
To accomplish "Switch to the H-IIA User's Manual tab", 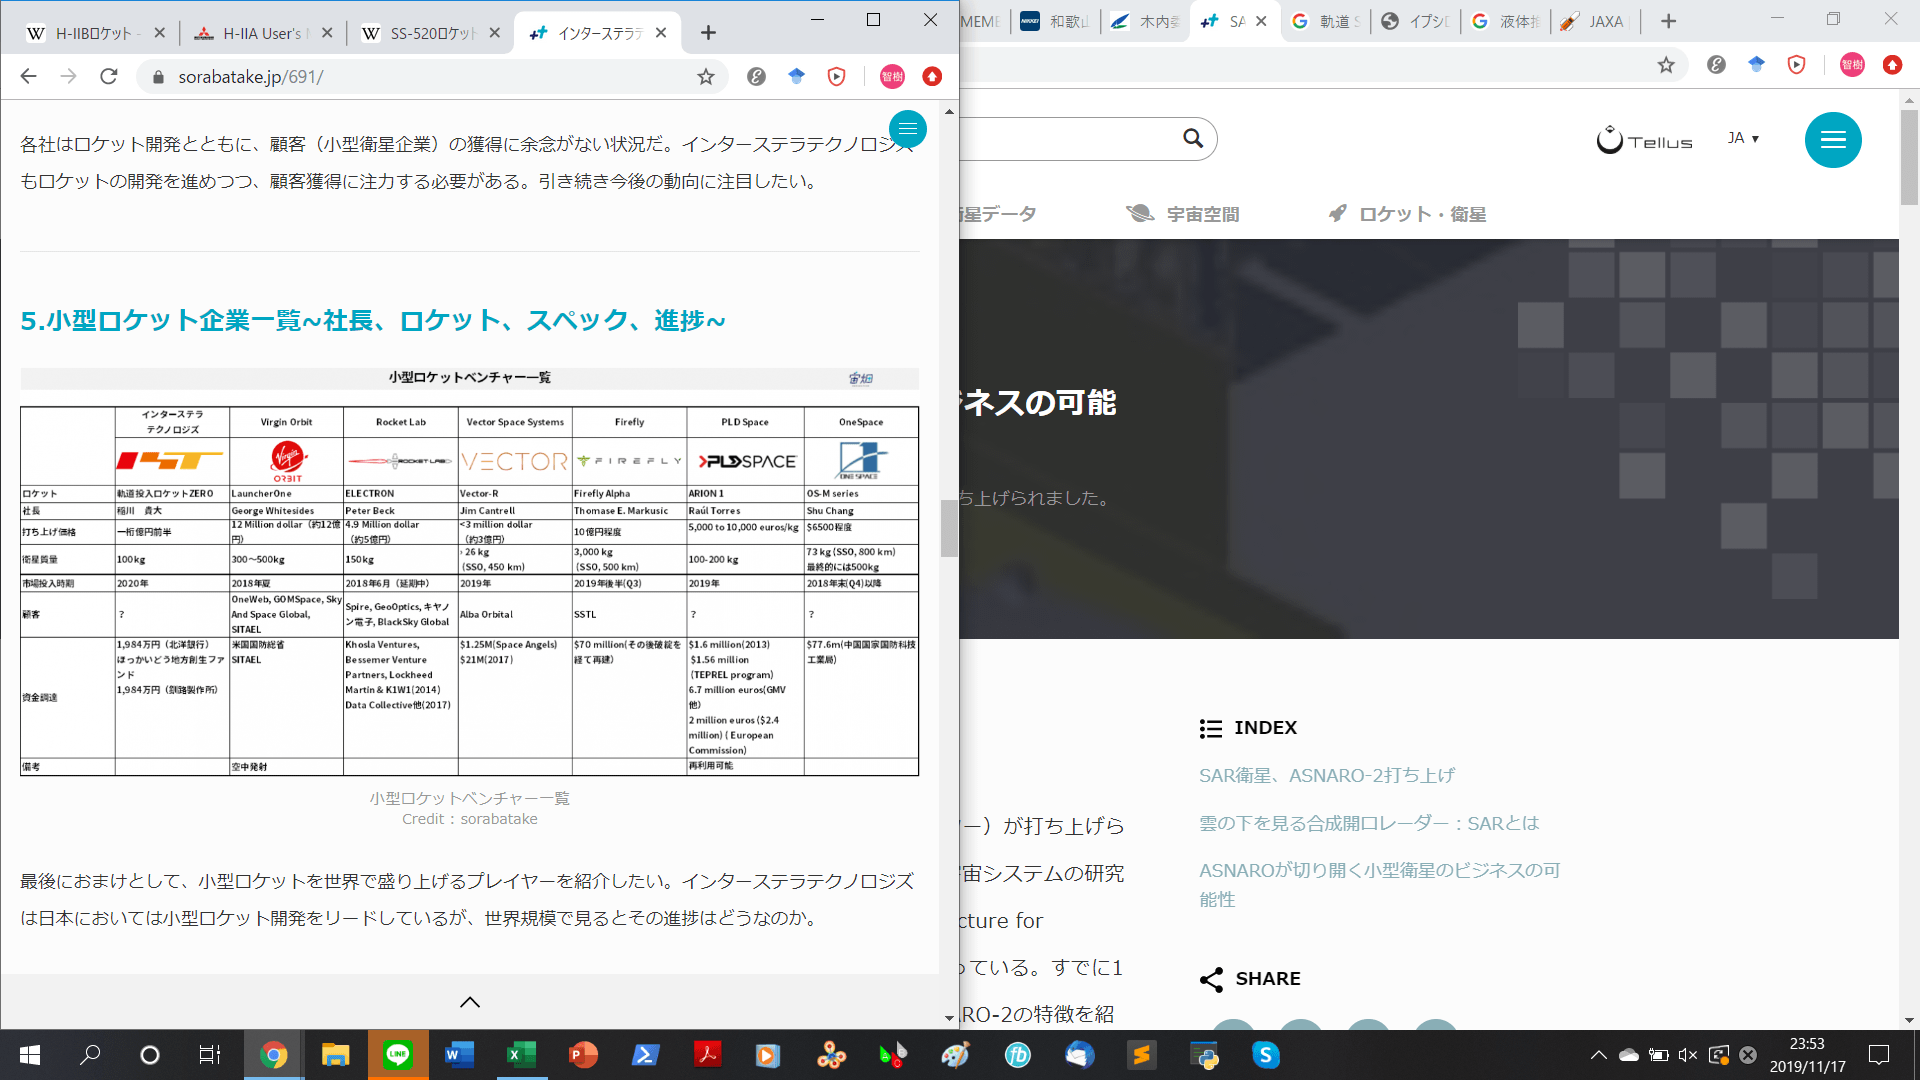I will (263, 33).
